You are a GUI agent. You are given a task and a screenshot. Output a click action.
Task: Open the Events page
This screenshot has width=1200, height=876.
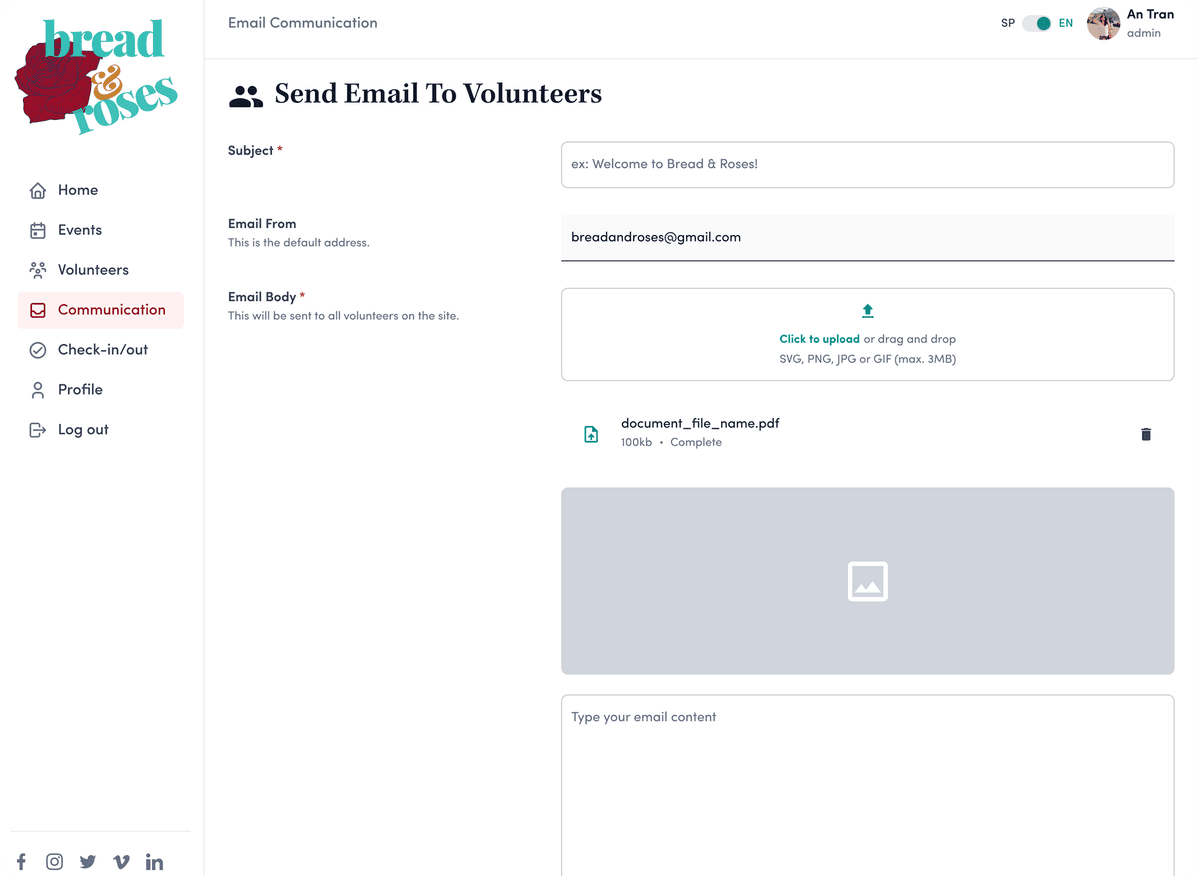pos(79,230)
